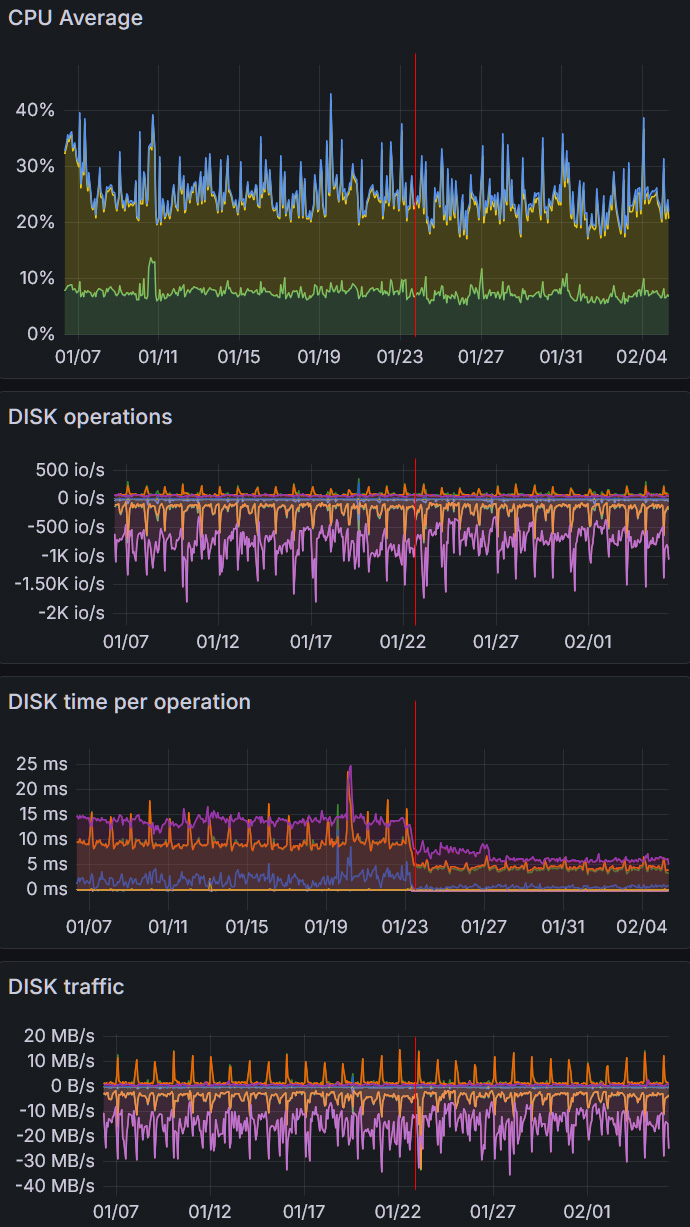The image size is (690, 1227).
Task: Click 02/01 on the DISK traffic time axis
Action: click(589, 1211)
